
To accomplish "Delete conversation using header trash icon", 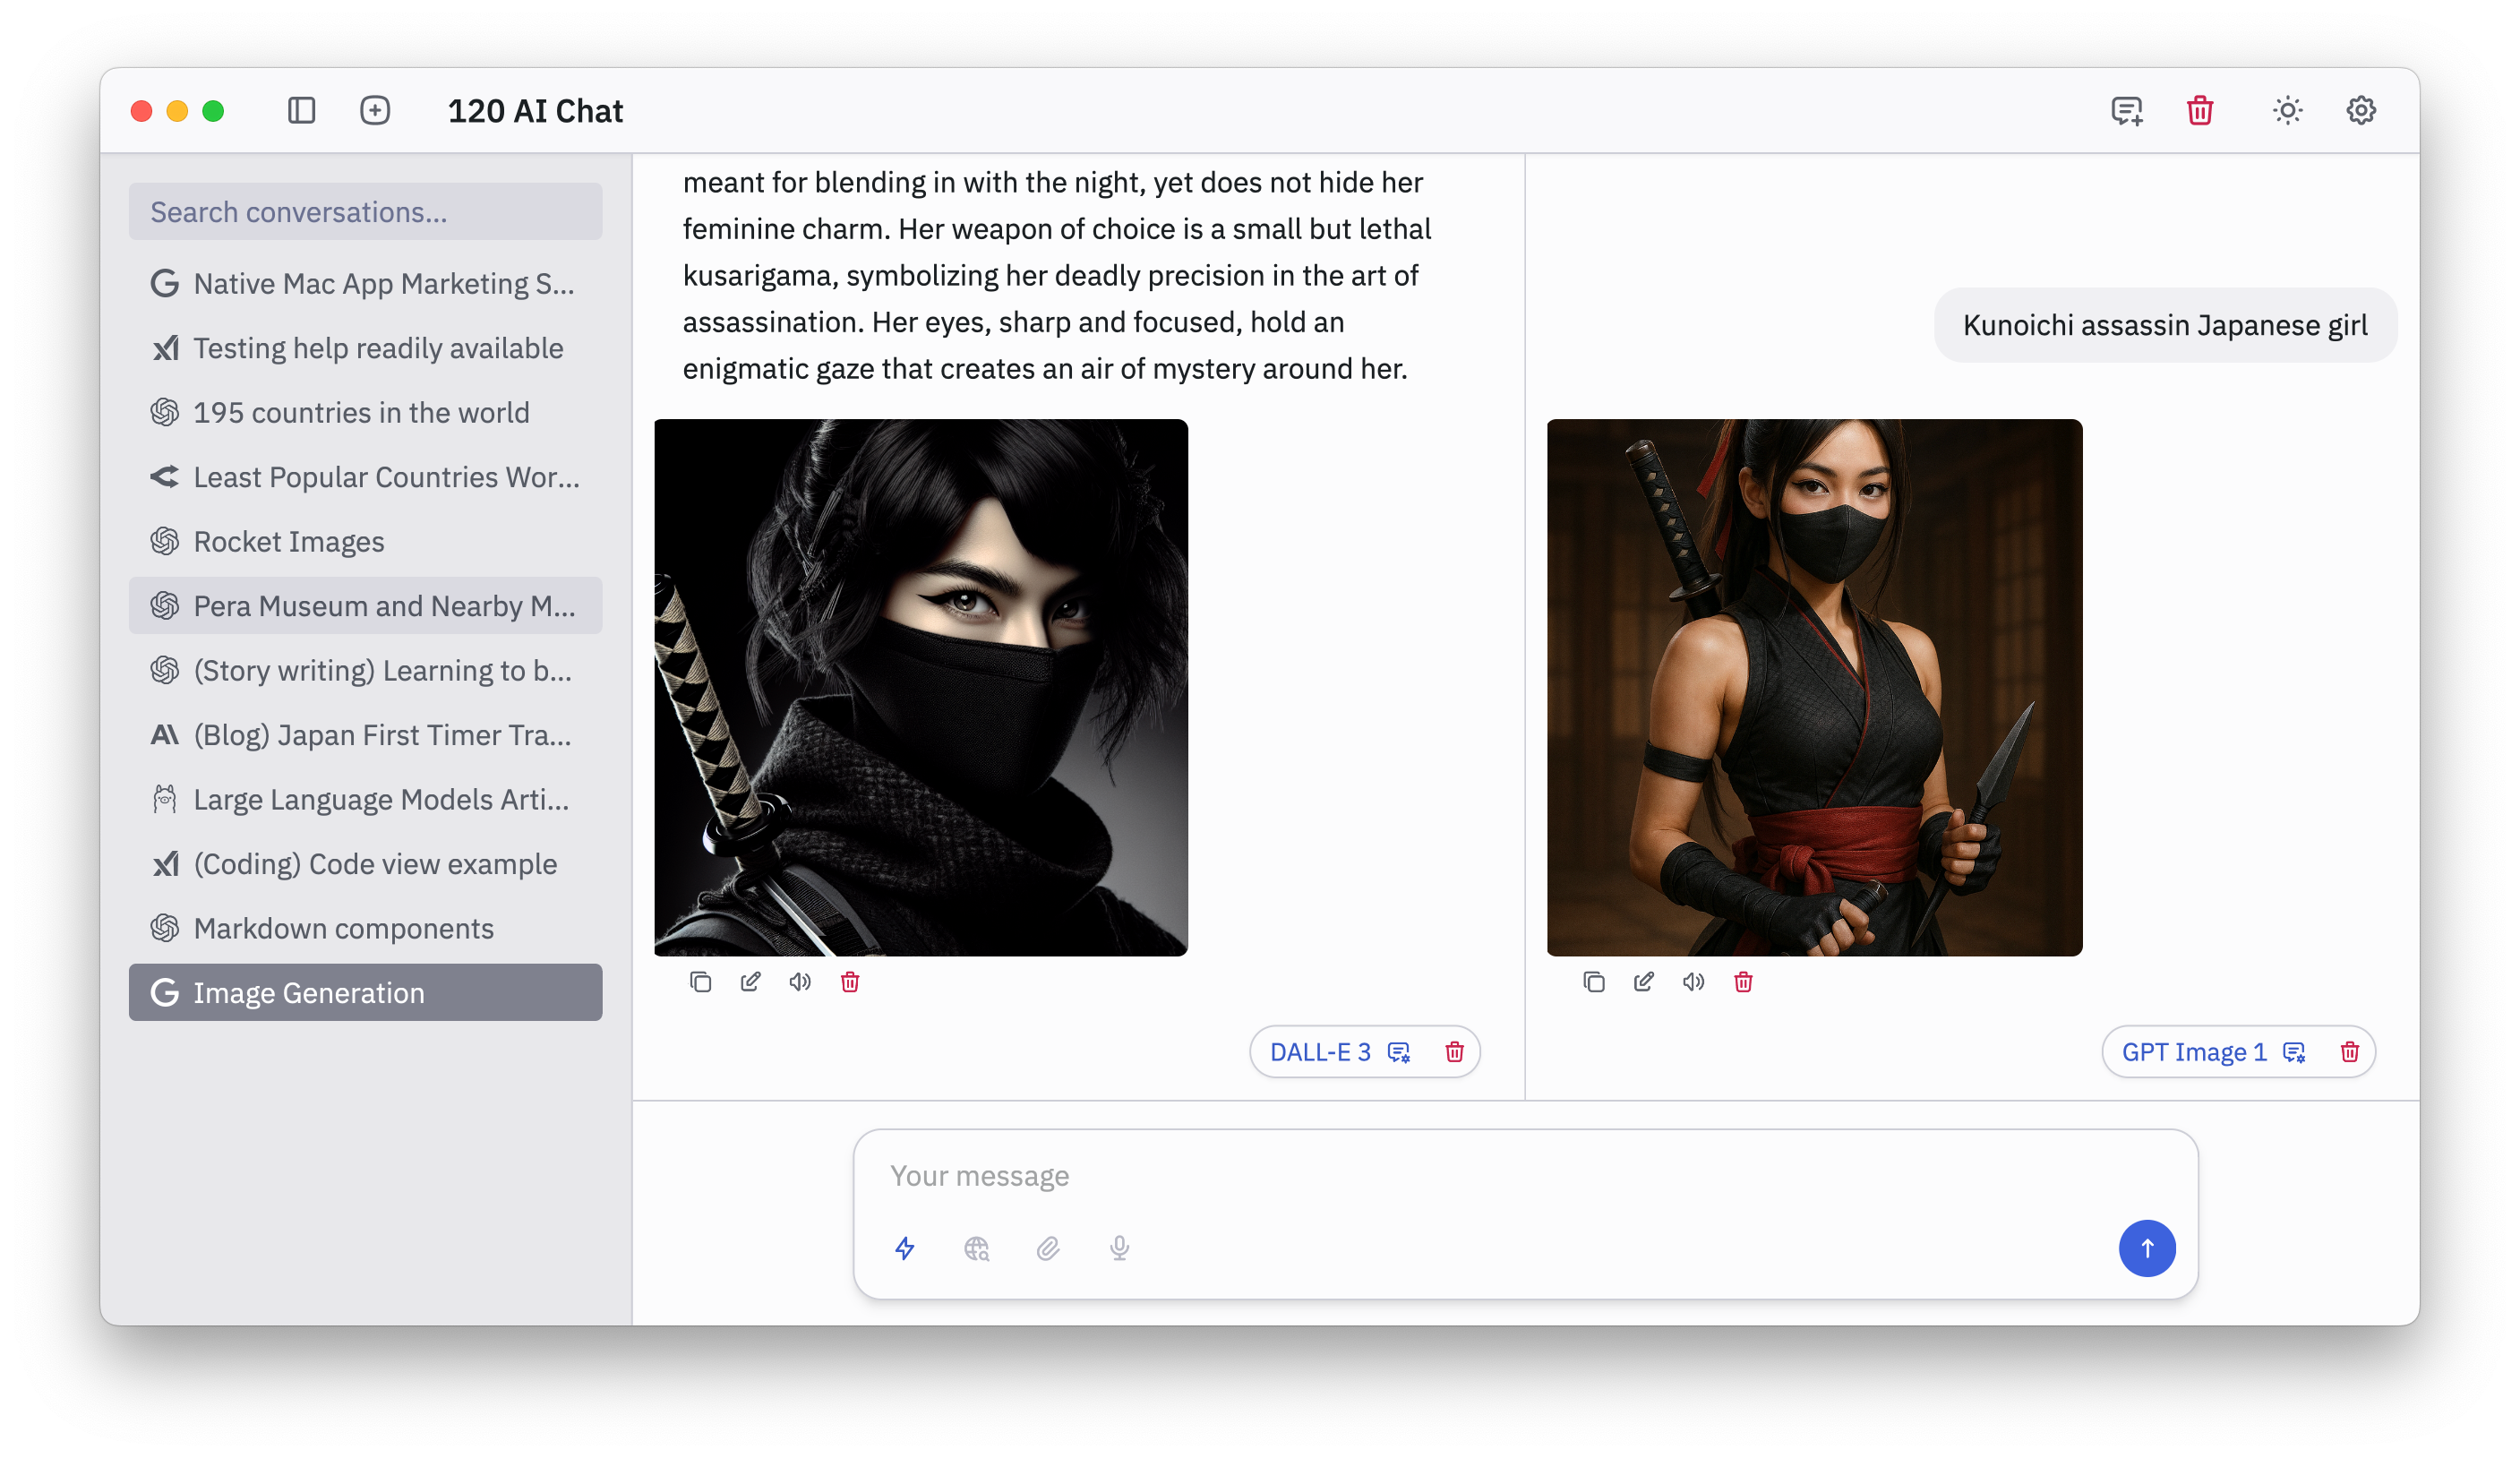I will click(2199, 110).
